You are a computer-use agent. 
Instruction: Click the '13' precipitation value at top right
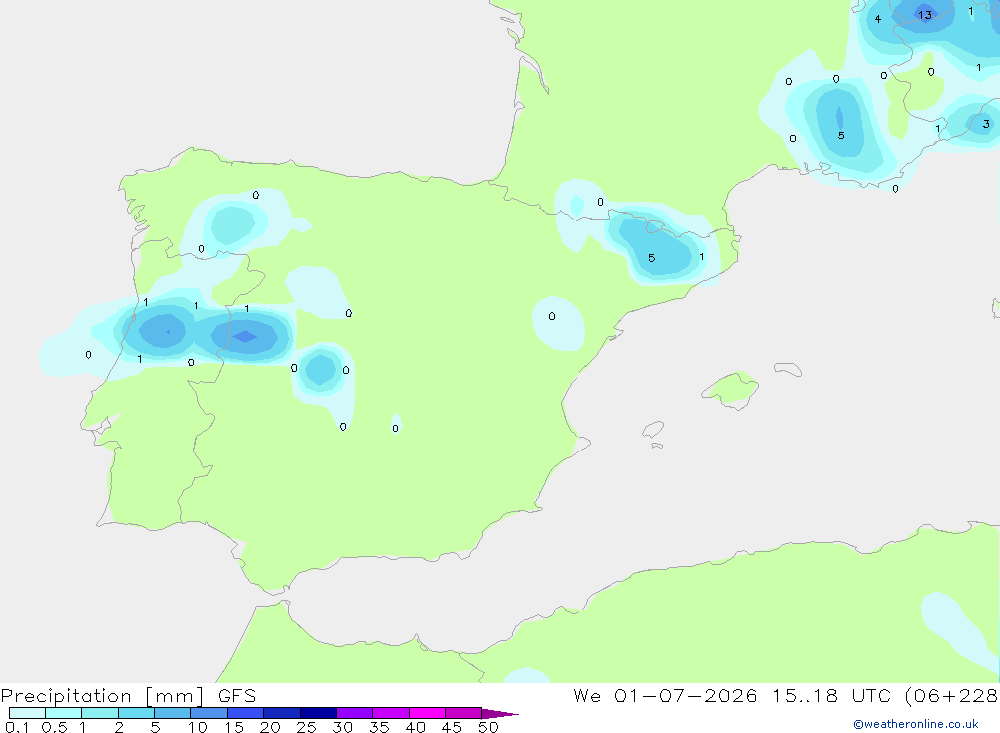[925, 15]
